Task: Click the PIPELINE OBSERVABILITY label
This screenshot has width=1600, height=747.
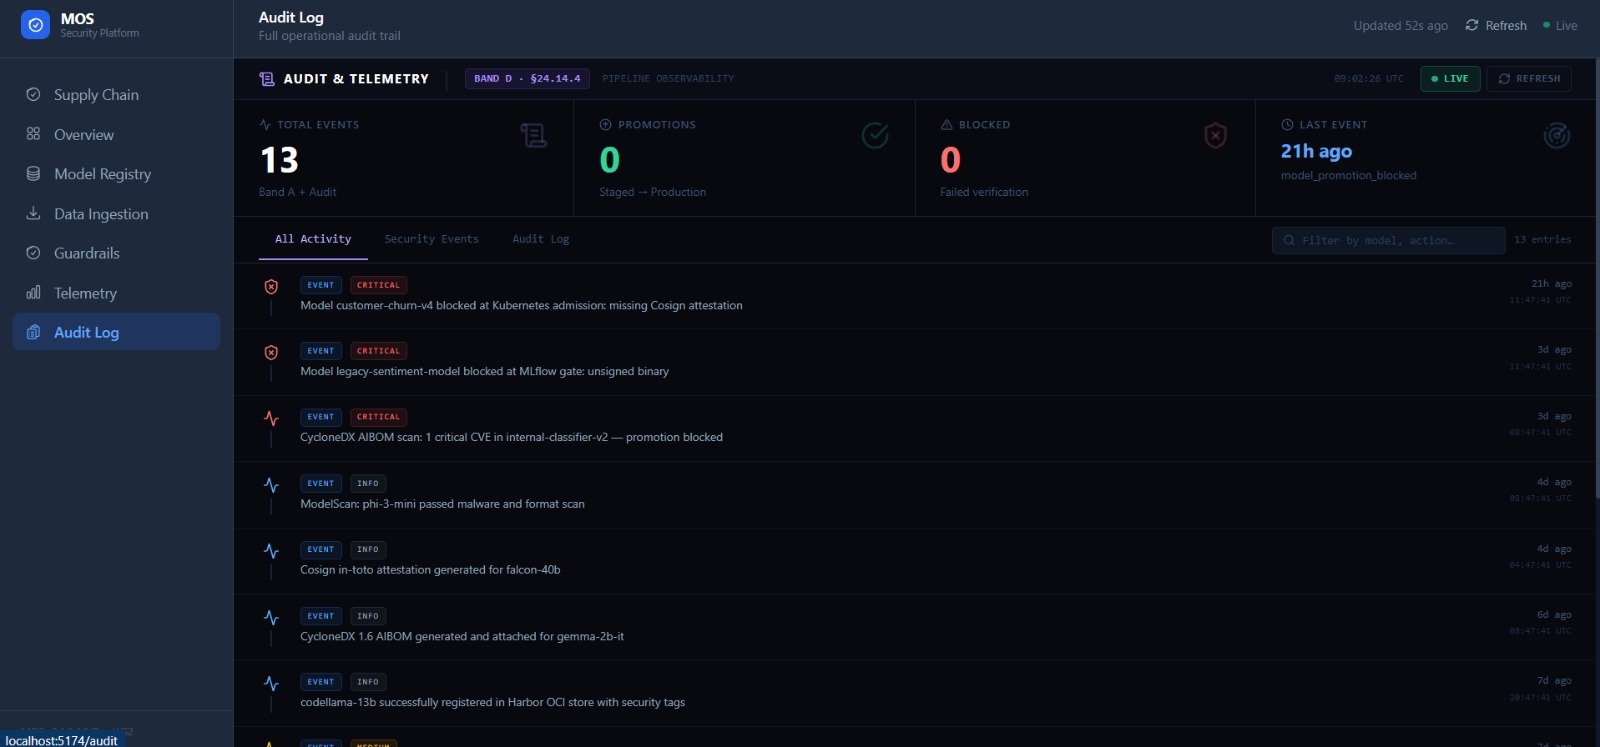Action: [x=668, y=79]
